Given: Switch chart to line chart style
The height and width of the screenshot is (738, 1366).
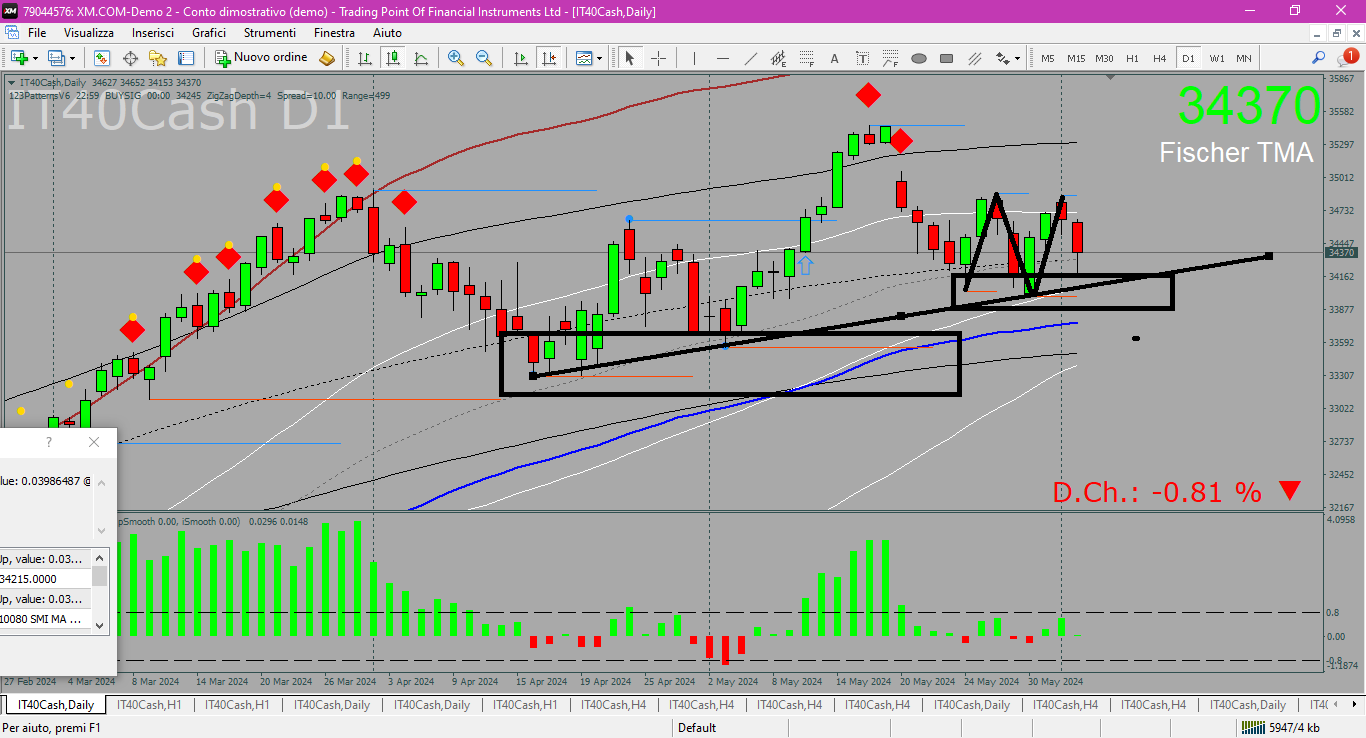Looking at the screenshot, I should pos(421,58).
